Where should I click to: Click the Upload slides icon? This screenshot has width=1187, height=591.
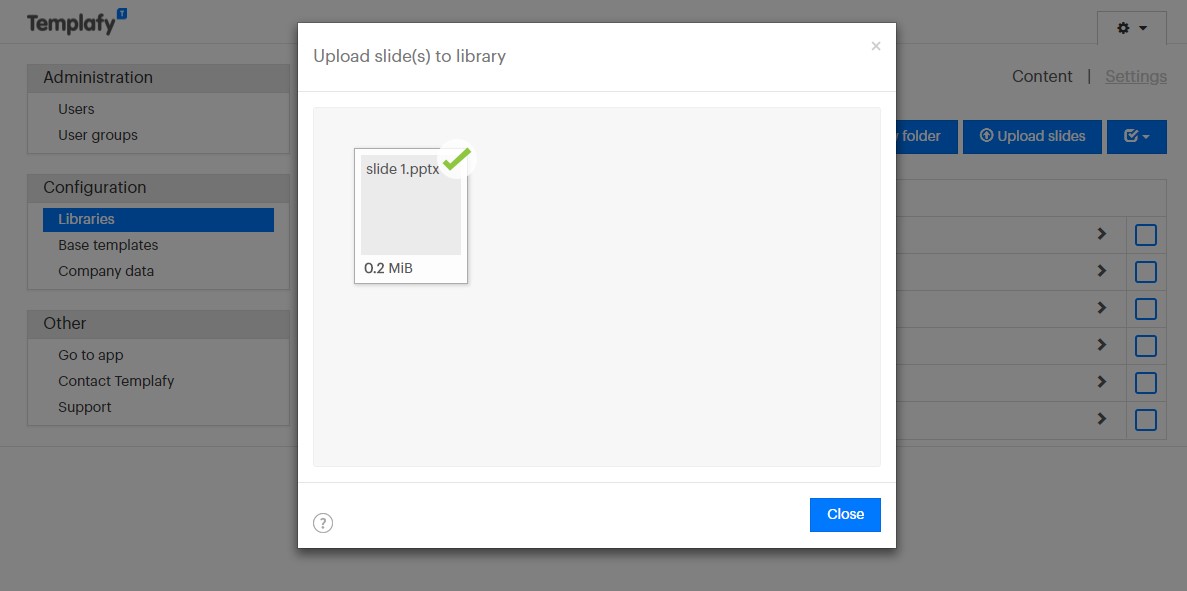tap(986, 136)
